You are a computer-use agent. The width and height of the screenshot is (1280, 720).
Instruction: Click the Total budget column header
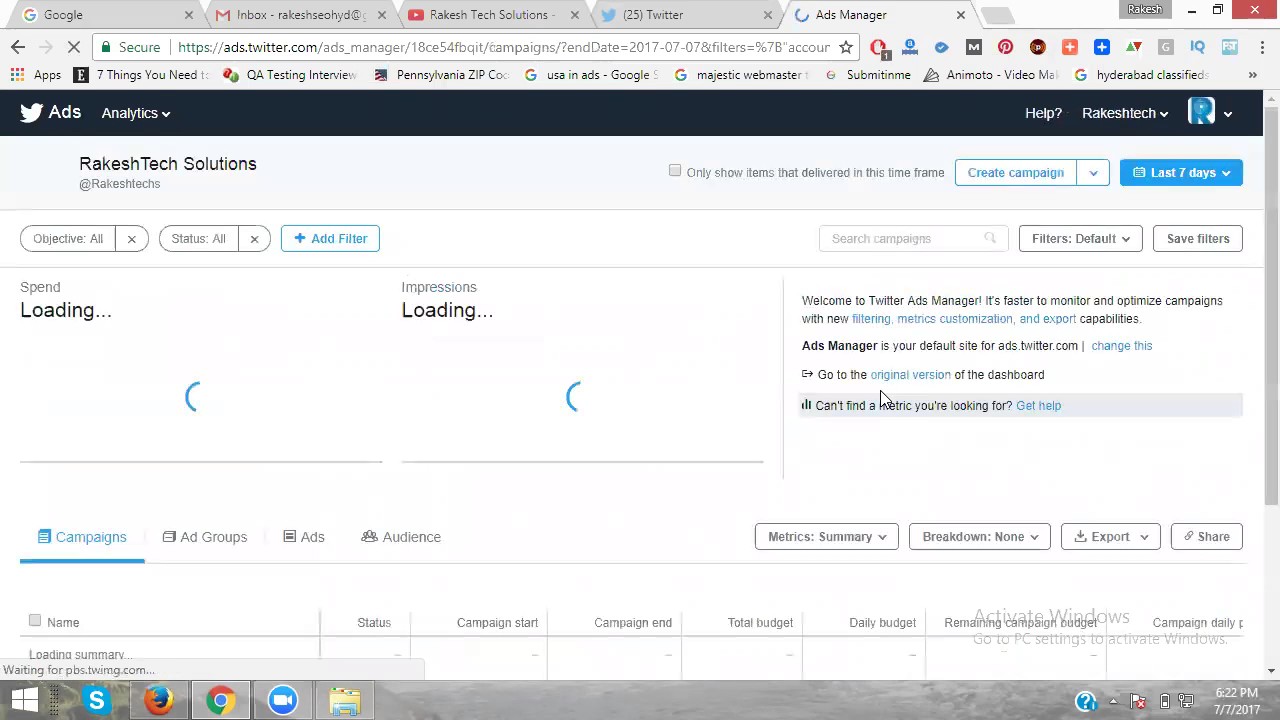760,623
